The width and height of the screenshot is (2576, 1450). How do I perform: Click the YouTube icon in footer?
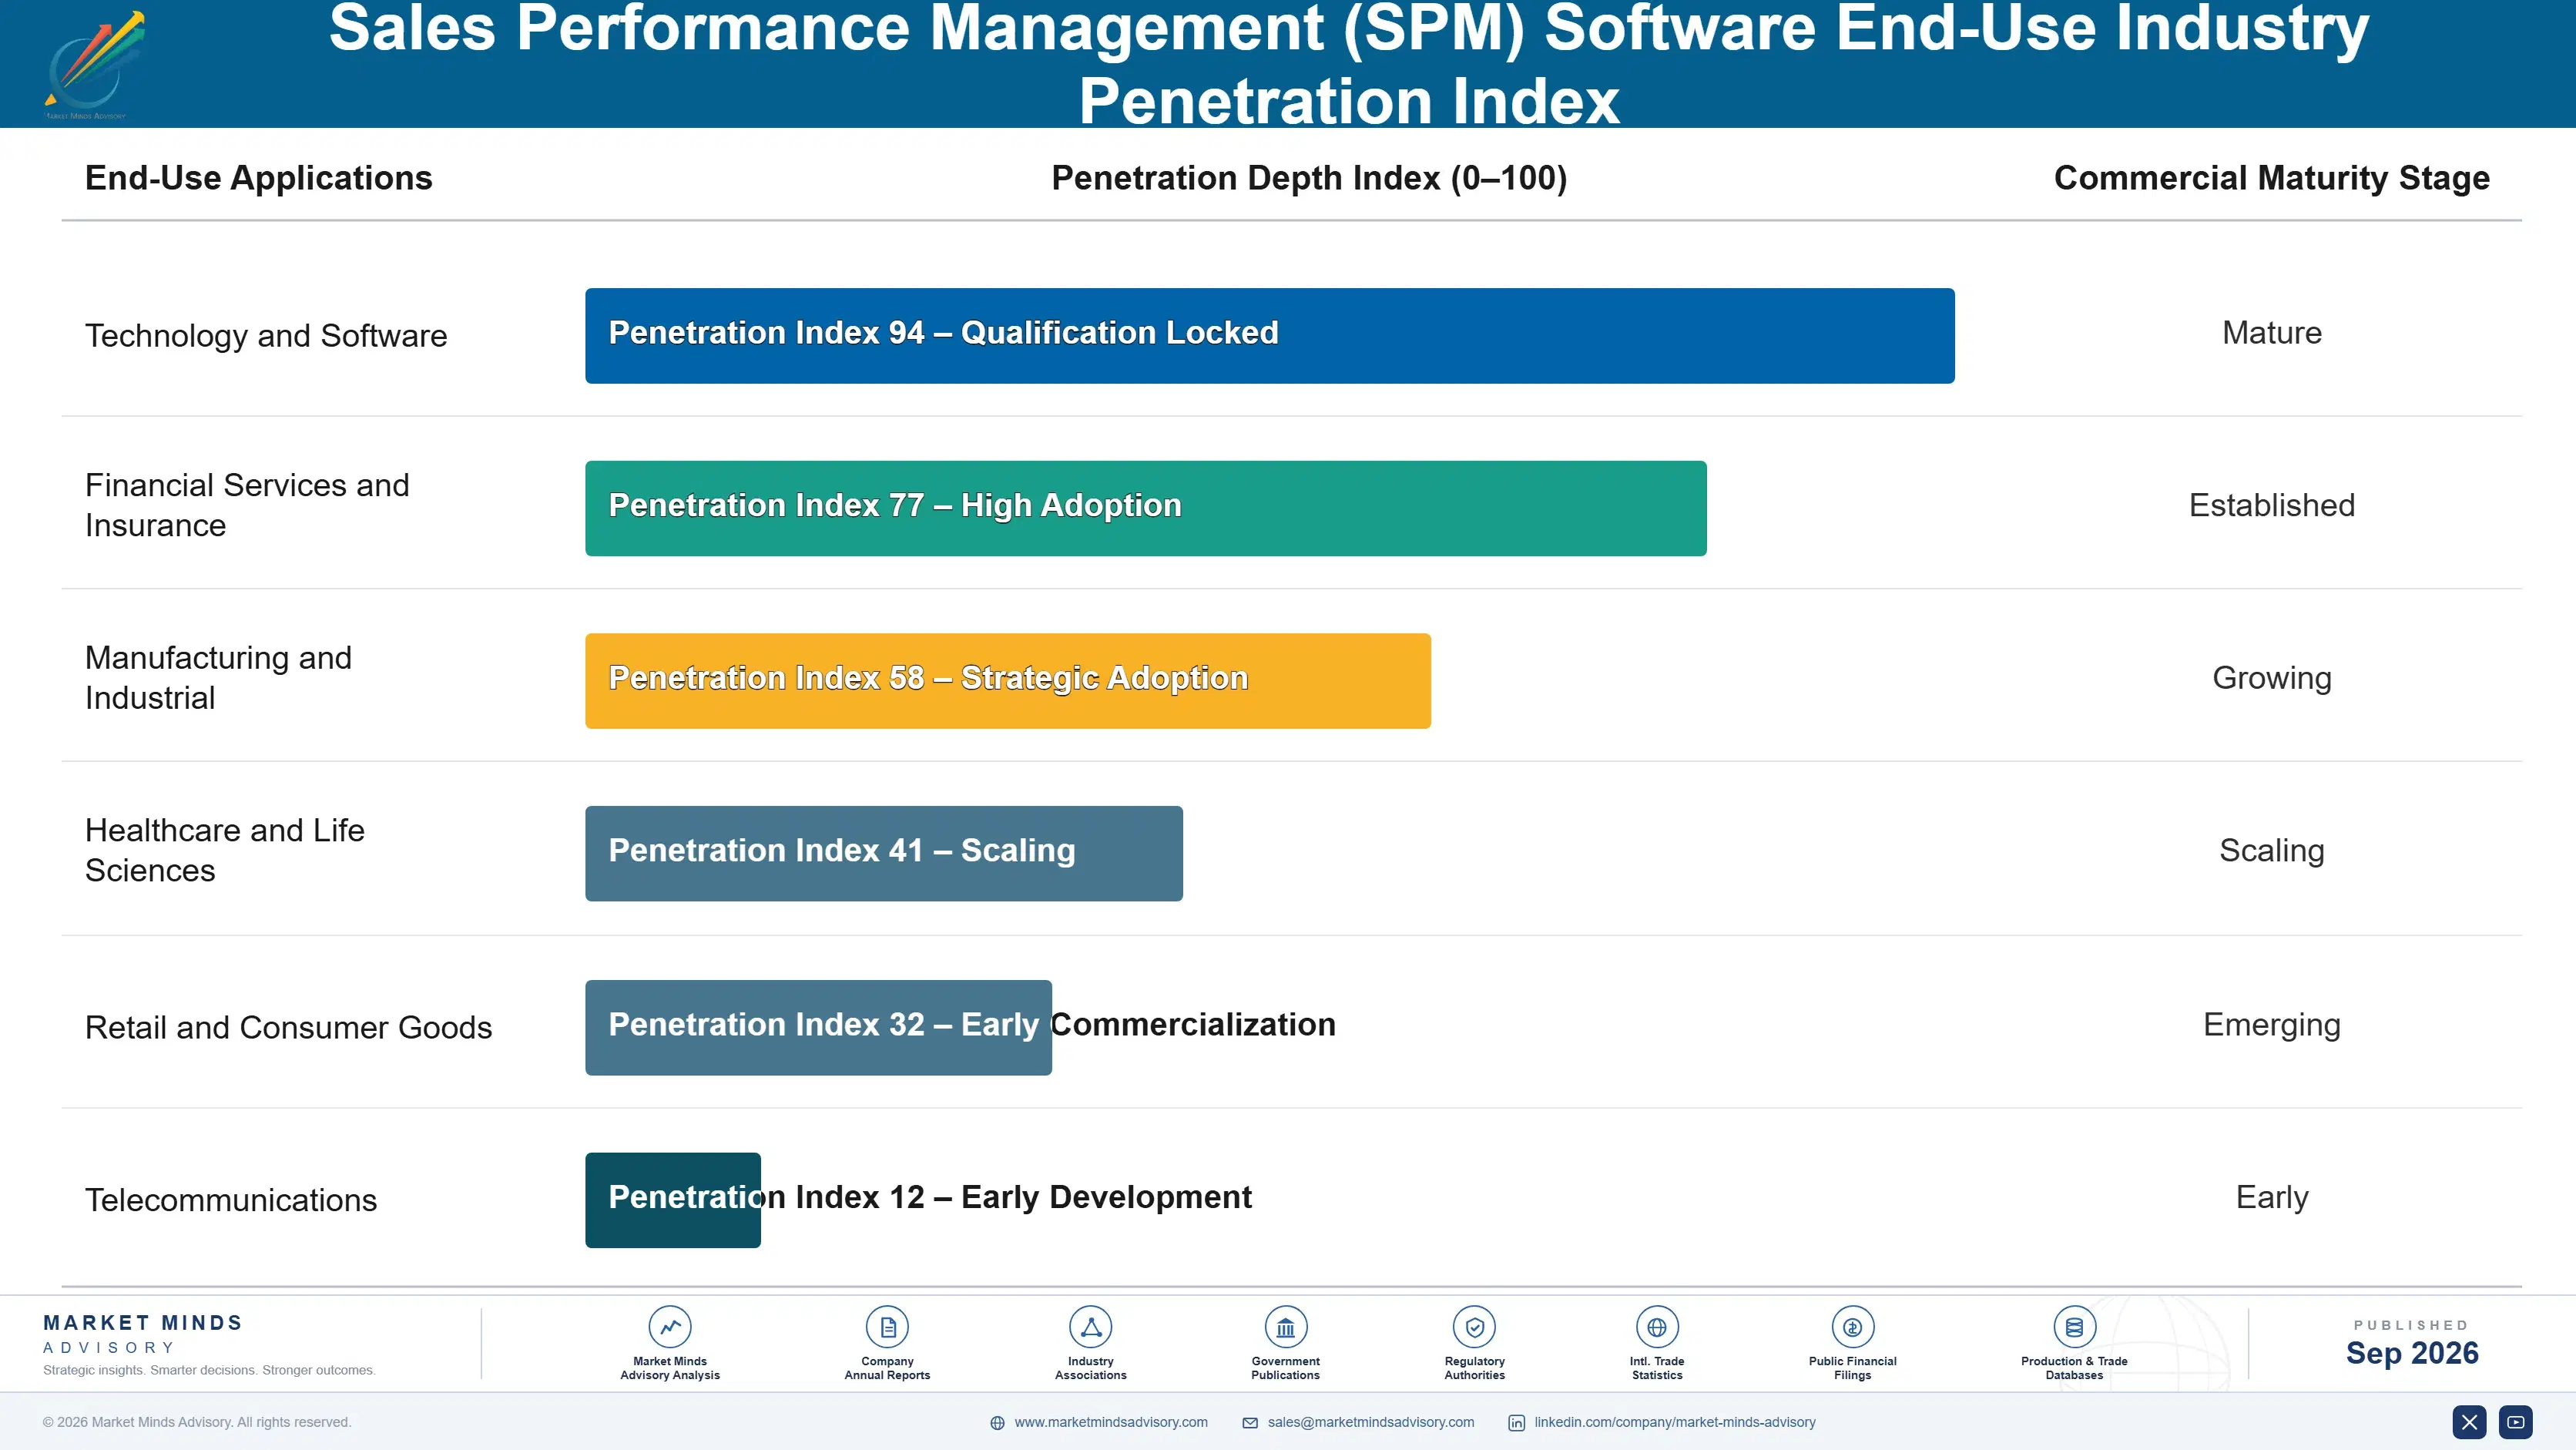coord(2516,1422)
